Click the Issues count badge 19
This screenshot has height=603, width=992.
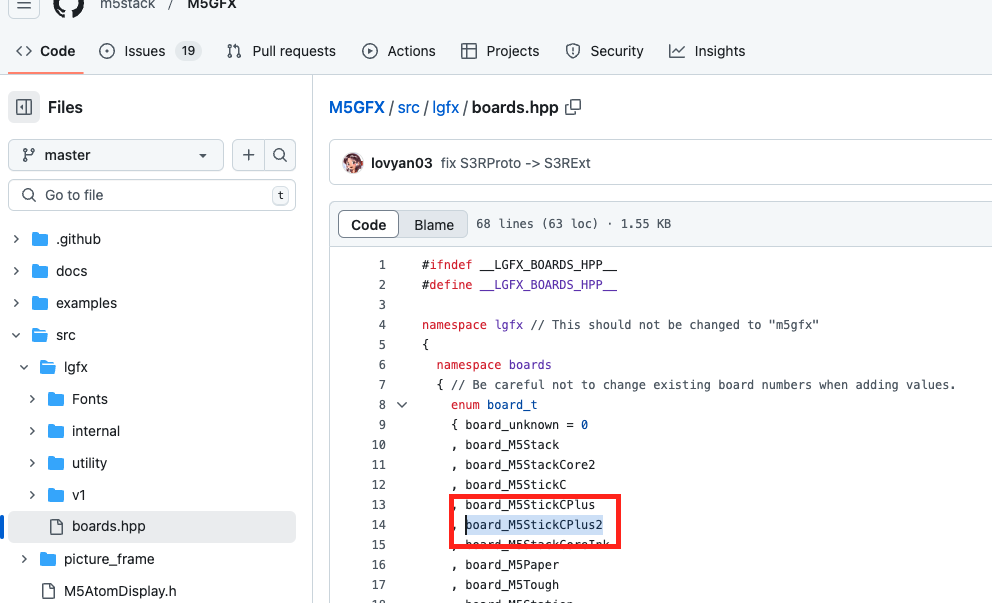[189, 51]
